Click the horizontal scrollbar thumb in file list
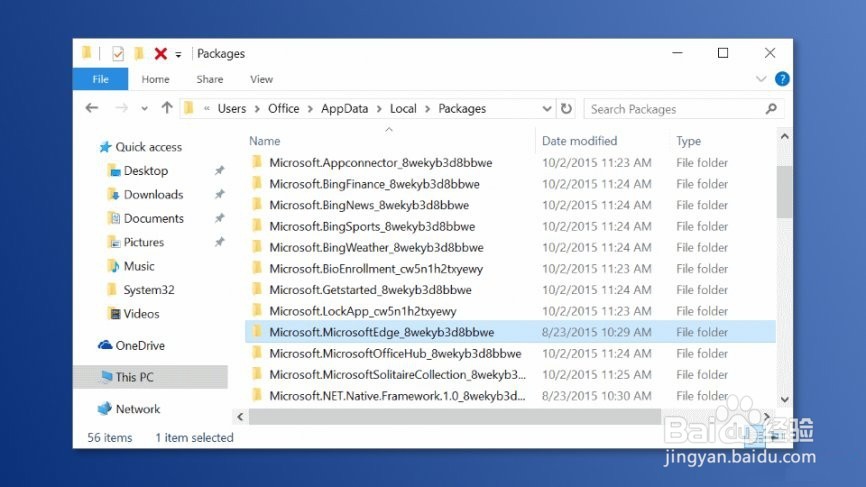866x487 pixels. [x=455, y=416]
